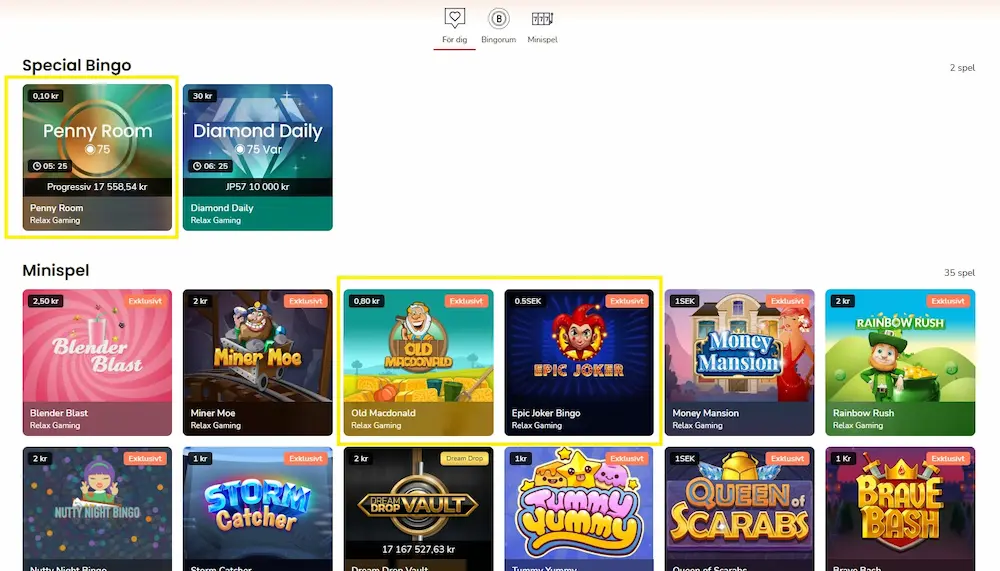Viewport: 1000px width, 571px height.
Task: Launch Epic Joker Bingo game
Action: (x=579, y=362)
